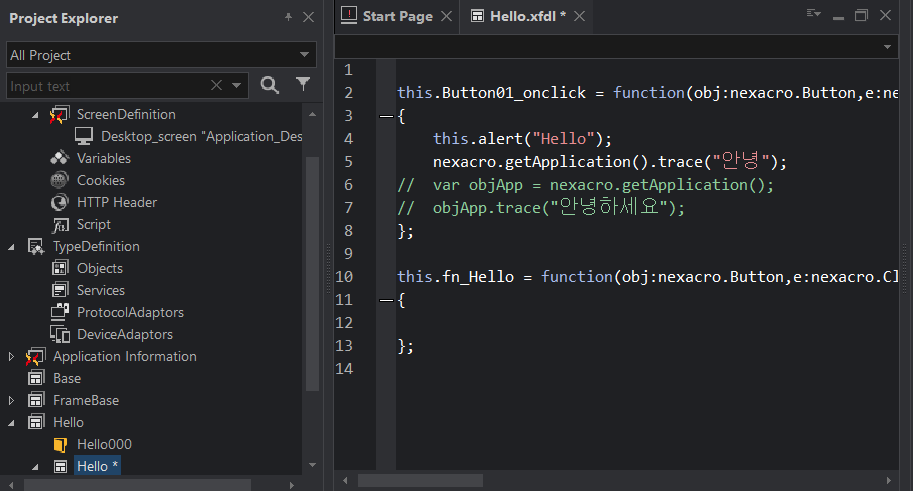Open the All Project combo box
This screenshot has height=491, width=913.
pos(161,55)
